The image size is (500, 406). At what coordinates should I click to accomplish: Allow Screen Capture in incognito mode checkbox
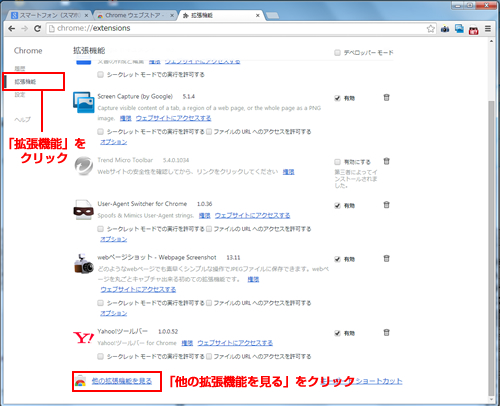[x=100, y=132]
